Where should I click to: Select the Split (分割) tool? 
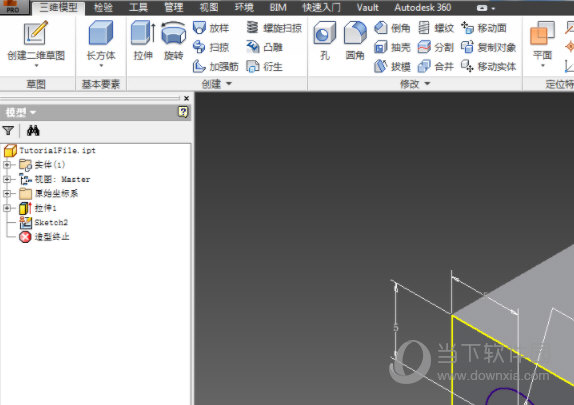coord(436,47)
